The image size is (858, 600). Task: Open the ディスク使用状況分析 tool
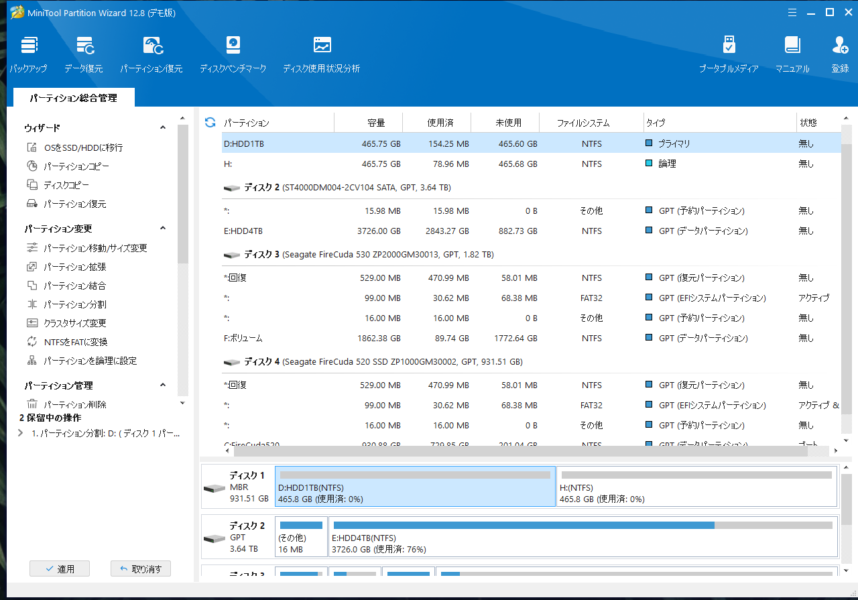tap(322, 54)
